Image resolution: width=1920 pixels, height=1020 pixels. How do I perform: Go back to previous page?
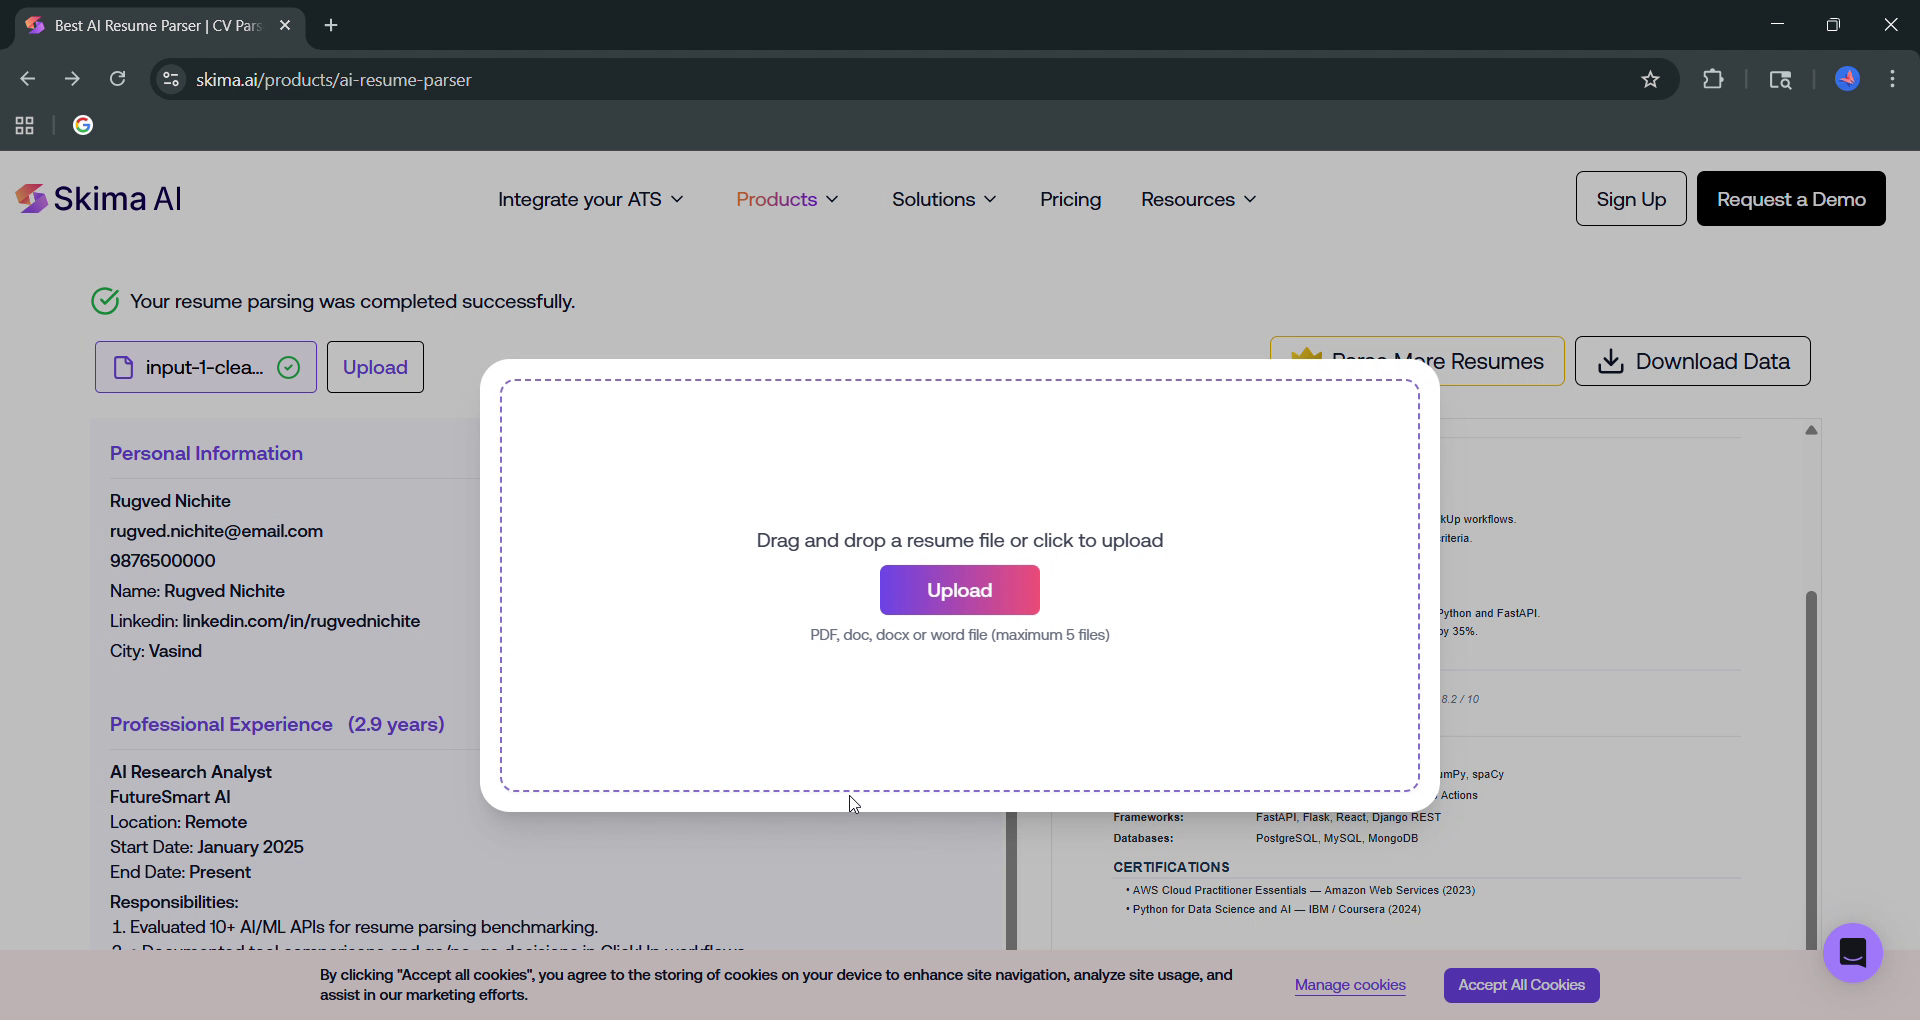coord(27,79)
